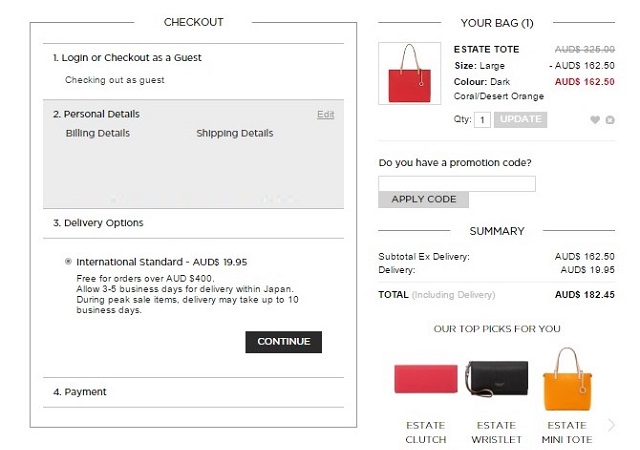Open the Estate Clutch product image
This screenshot has width=640, height=450.
(425, 380)
